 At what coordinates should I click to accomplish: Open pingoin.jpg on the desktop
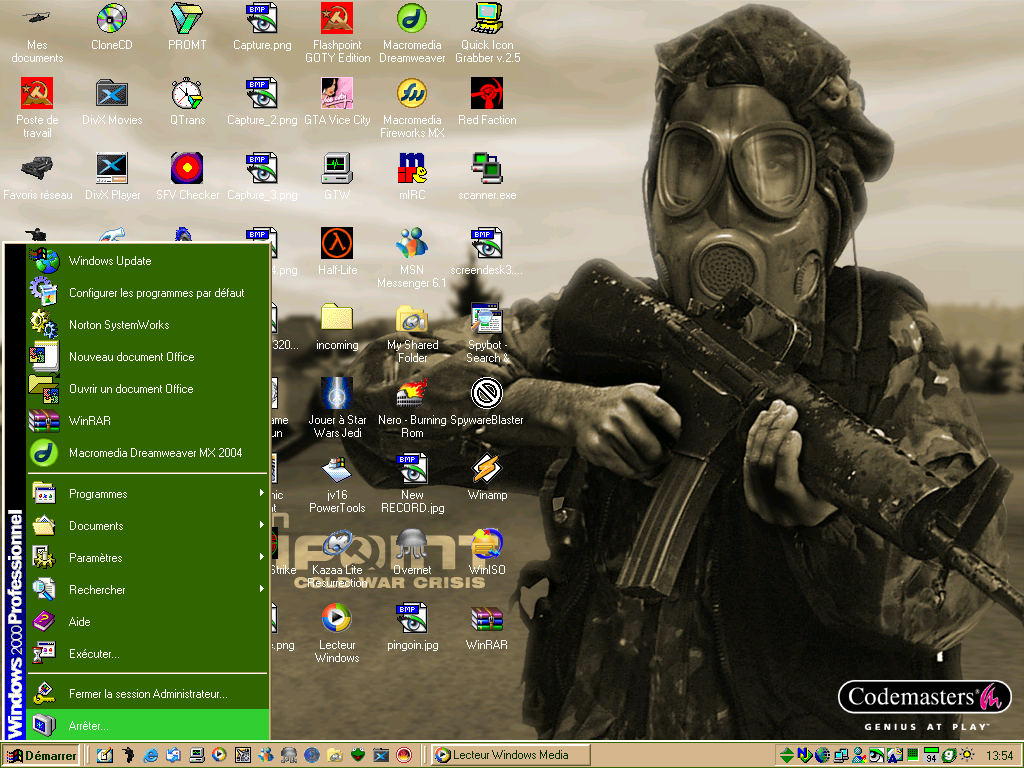tap(412, 627)
